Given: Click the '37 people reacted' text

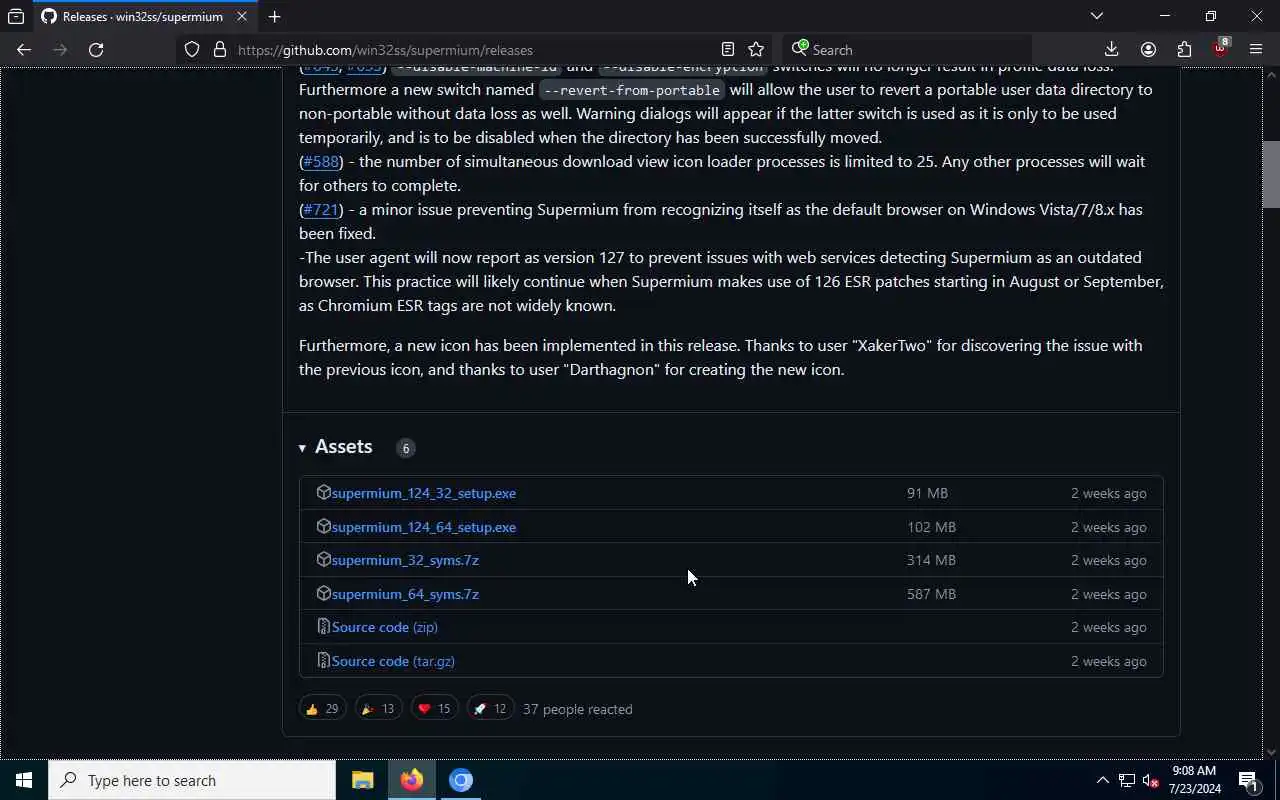Looking at the screenshot, I should click(578, 709).
